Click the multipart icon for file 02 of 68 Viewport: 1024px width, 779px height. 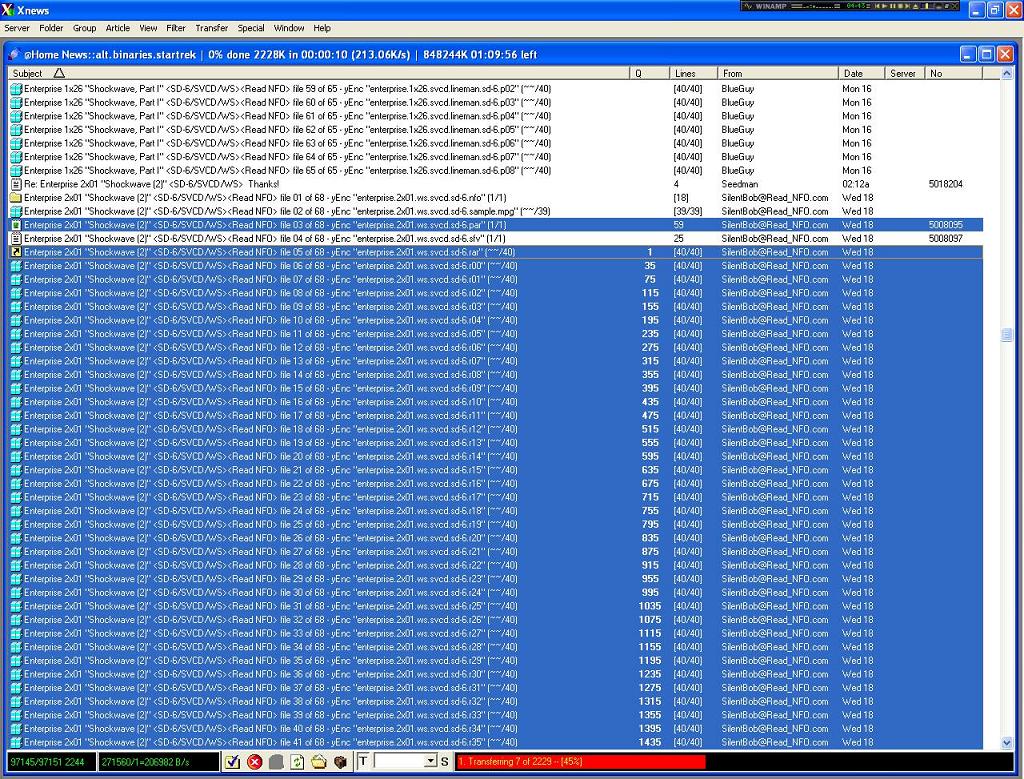point(16,212)
